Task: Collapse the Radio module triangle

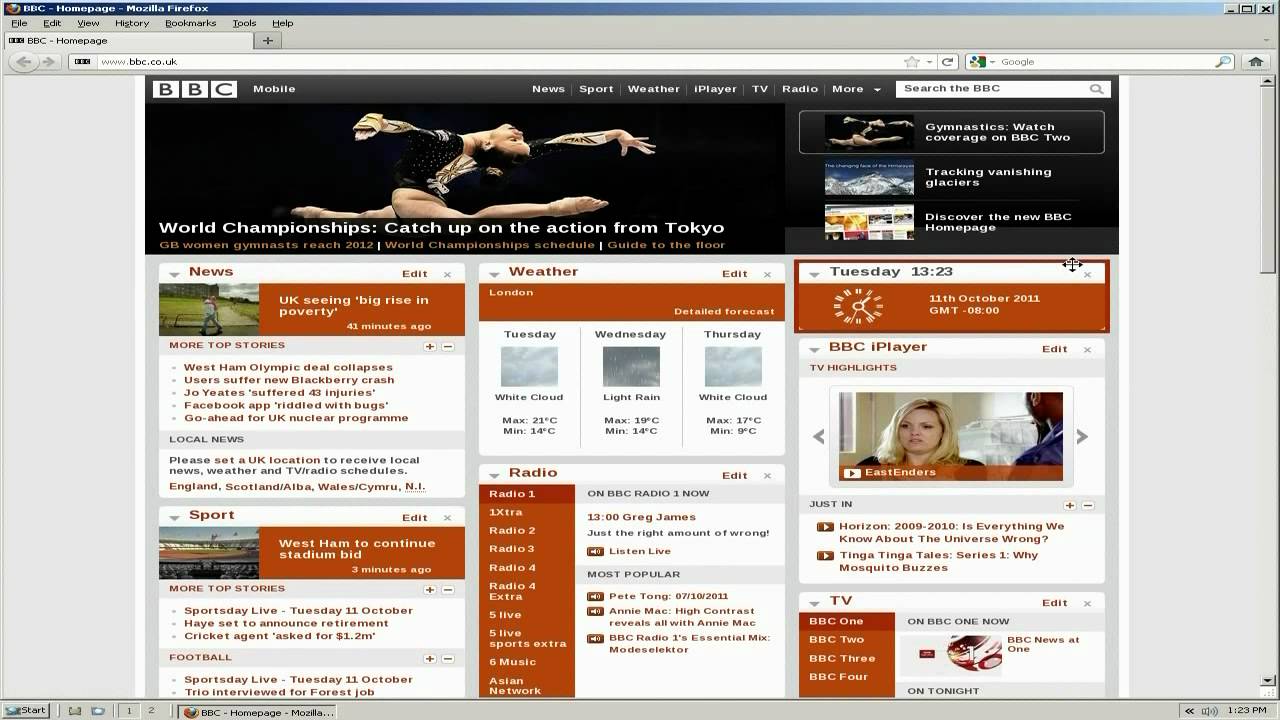Action: (494, 475)
